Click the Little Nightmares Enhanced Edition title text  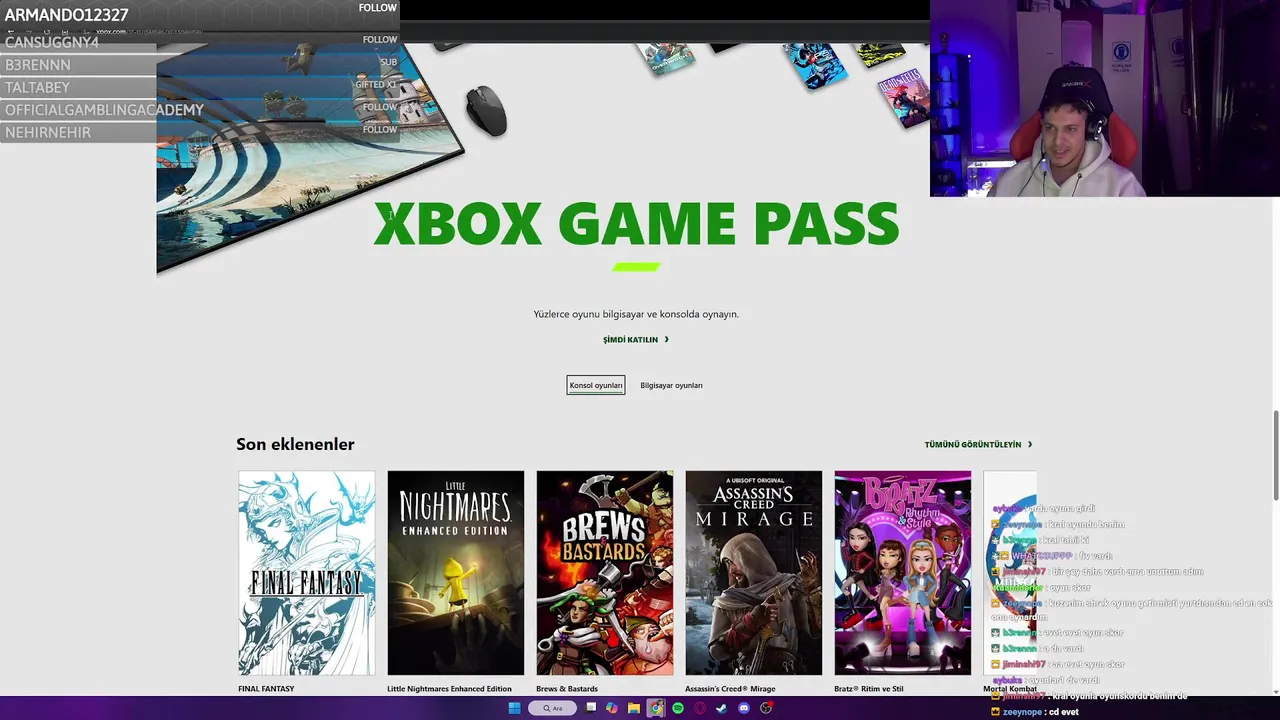tap(449, 689)
